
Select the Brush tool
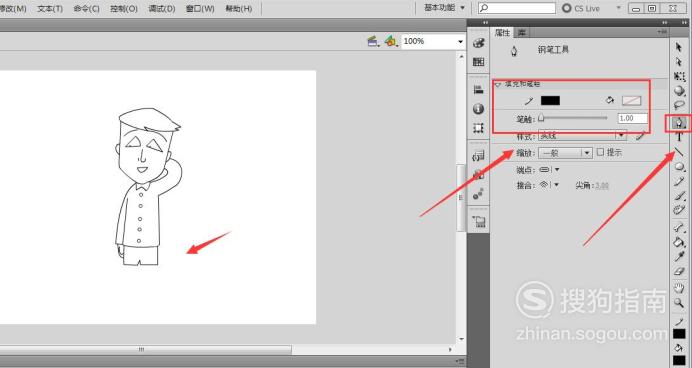point(679,196)
